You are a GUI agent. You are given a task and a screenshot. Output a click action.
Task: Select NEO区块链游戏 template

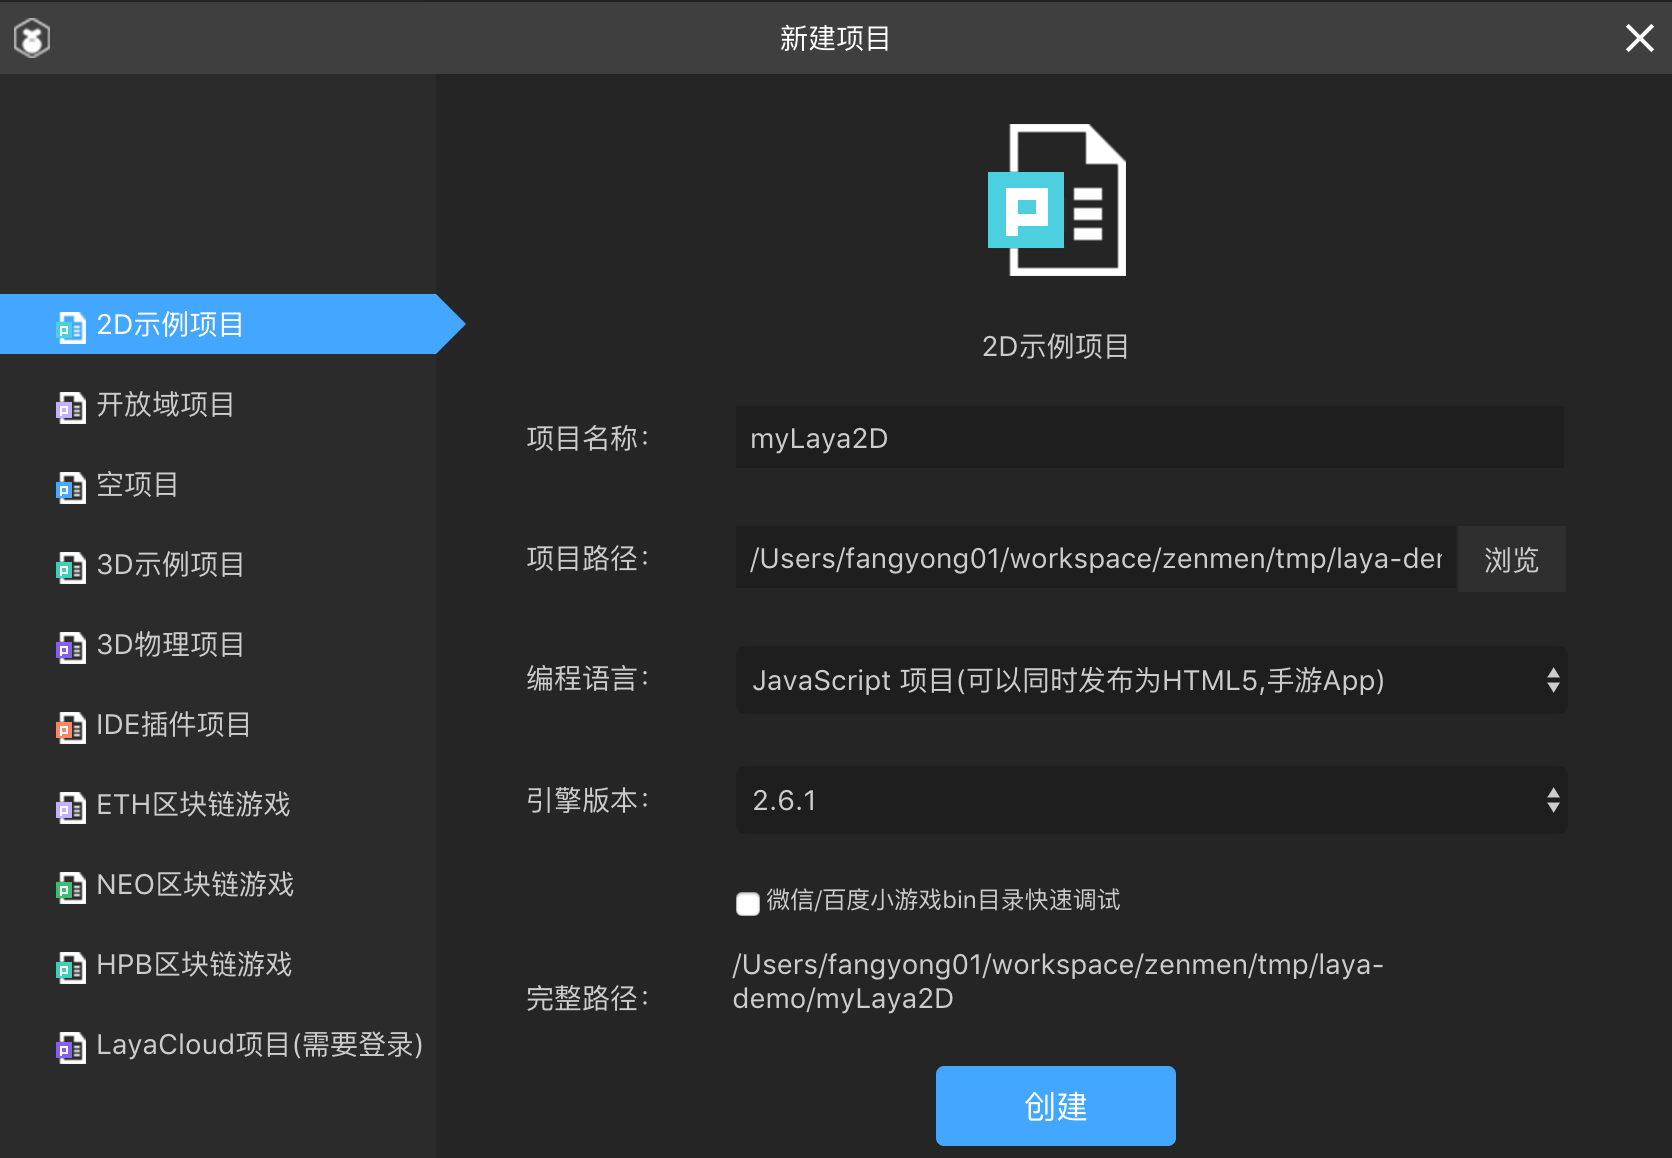pos(218,884)
